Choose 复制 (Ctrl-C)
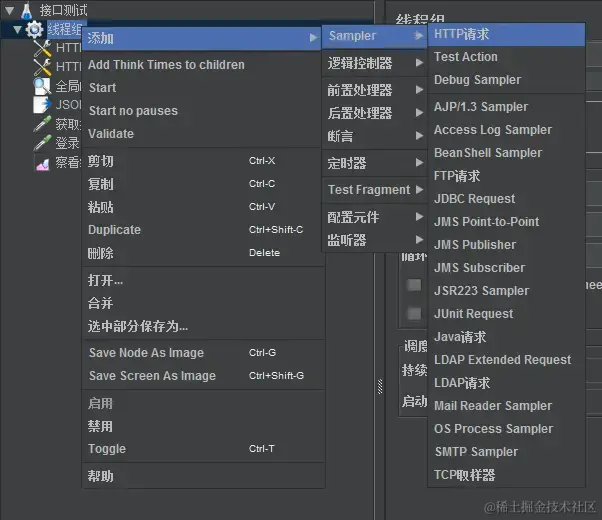 tap(202, 184)
